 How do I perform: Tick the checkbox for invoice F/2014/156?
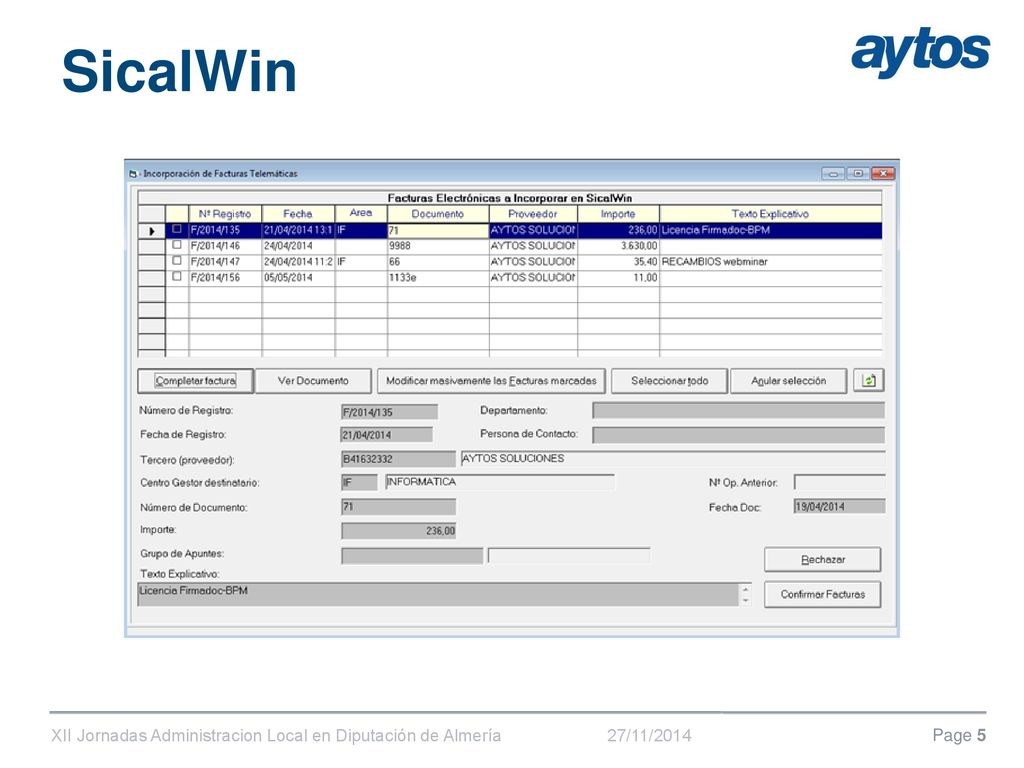pos(176,276)
